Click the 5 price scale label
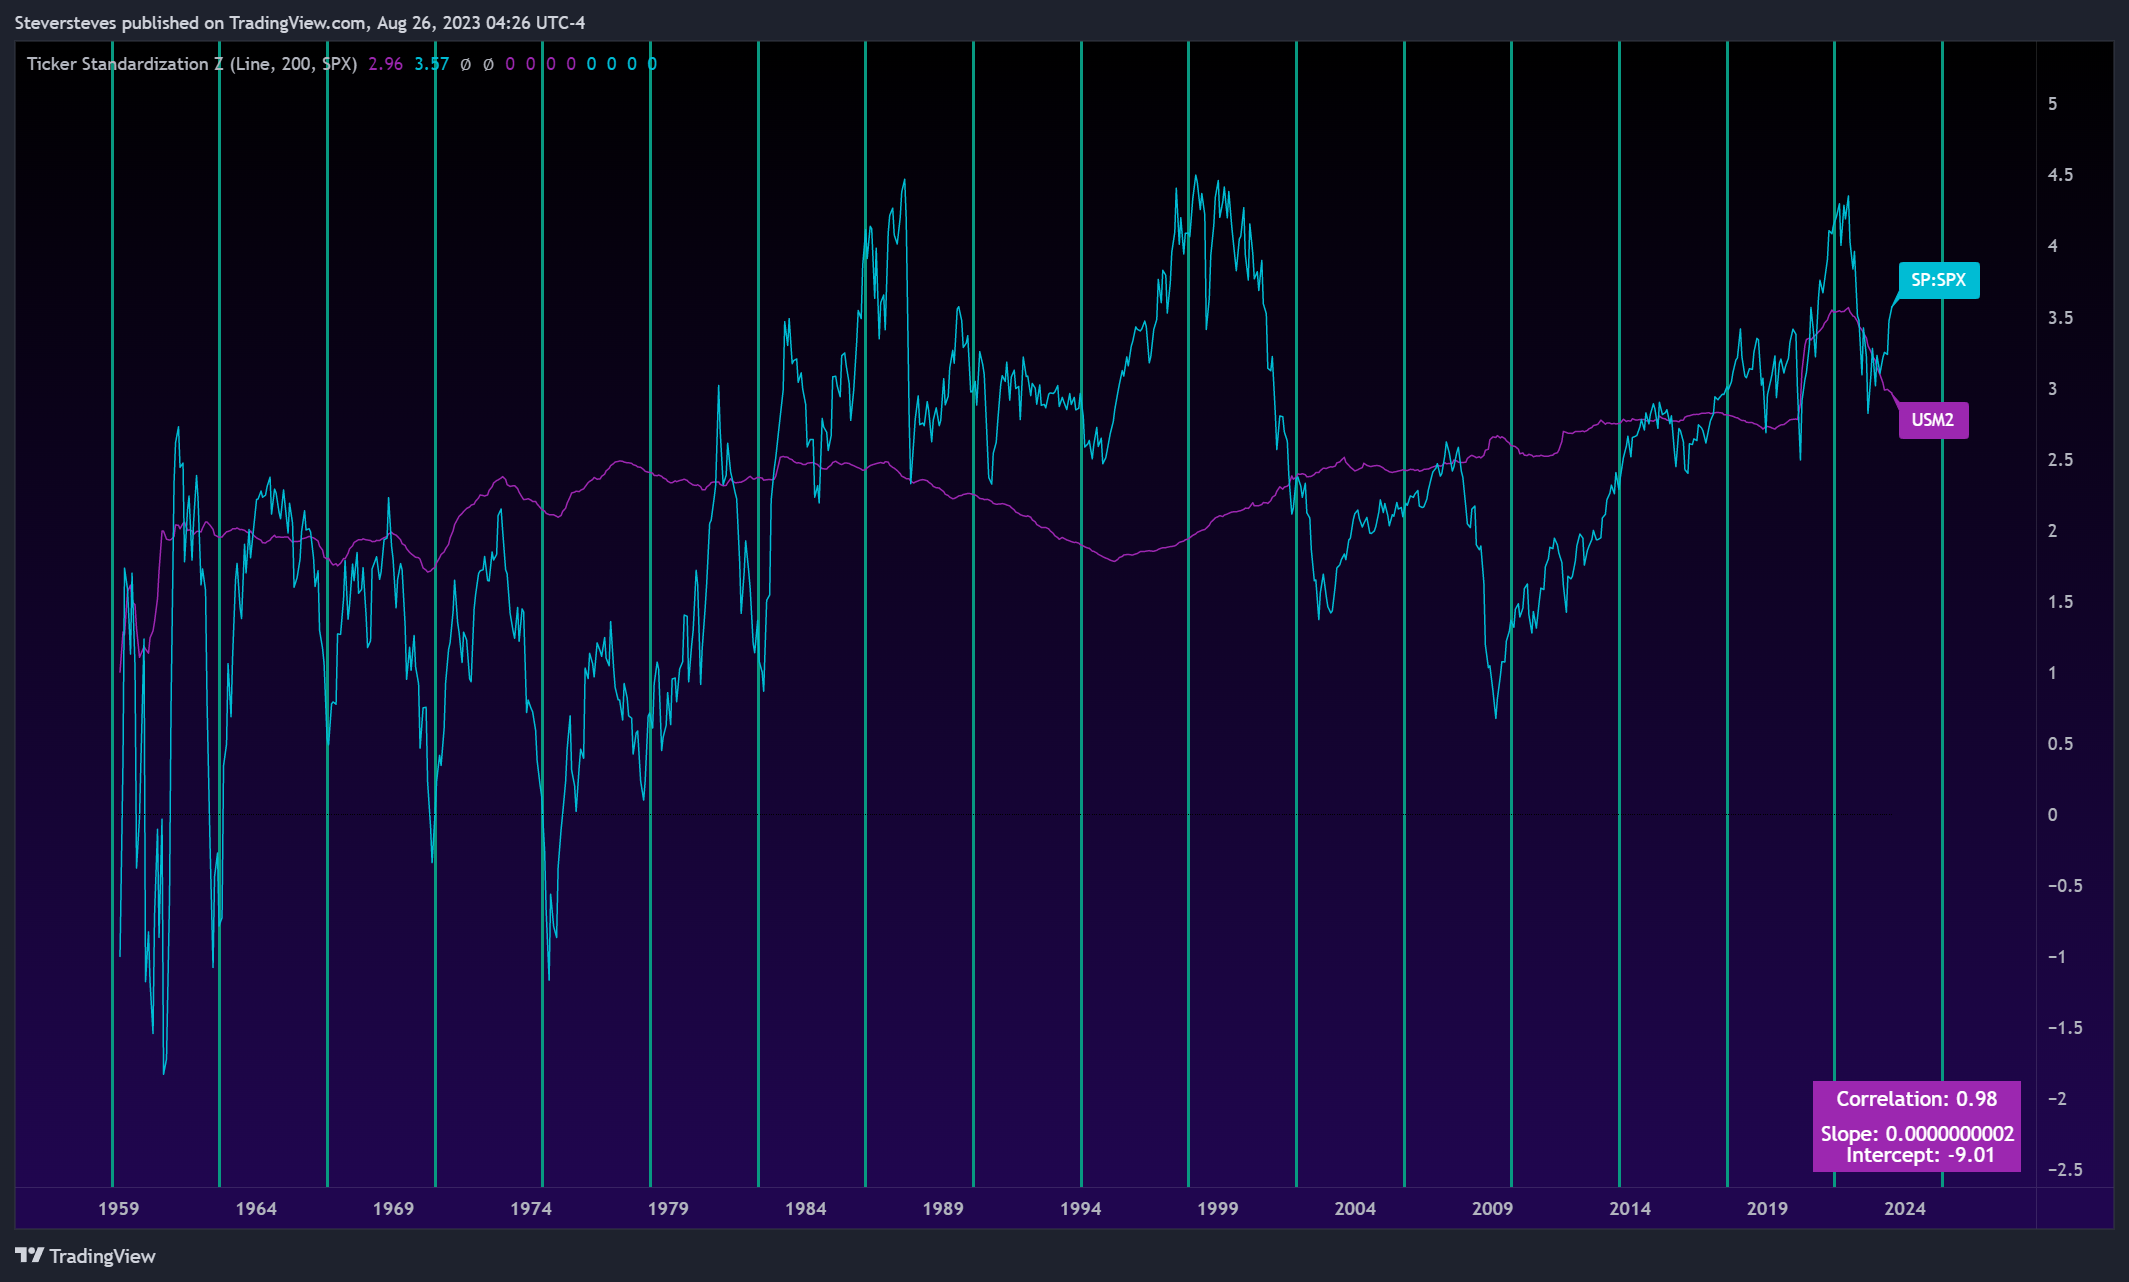The width and height of the screenshot is (2129, 1282). (2053, 104)
